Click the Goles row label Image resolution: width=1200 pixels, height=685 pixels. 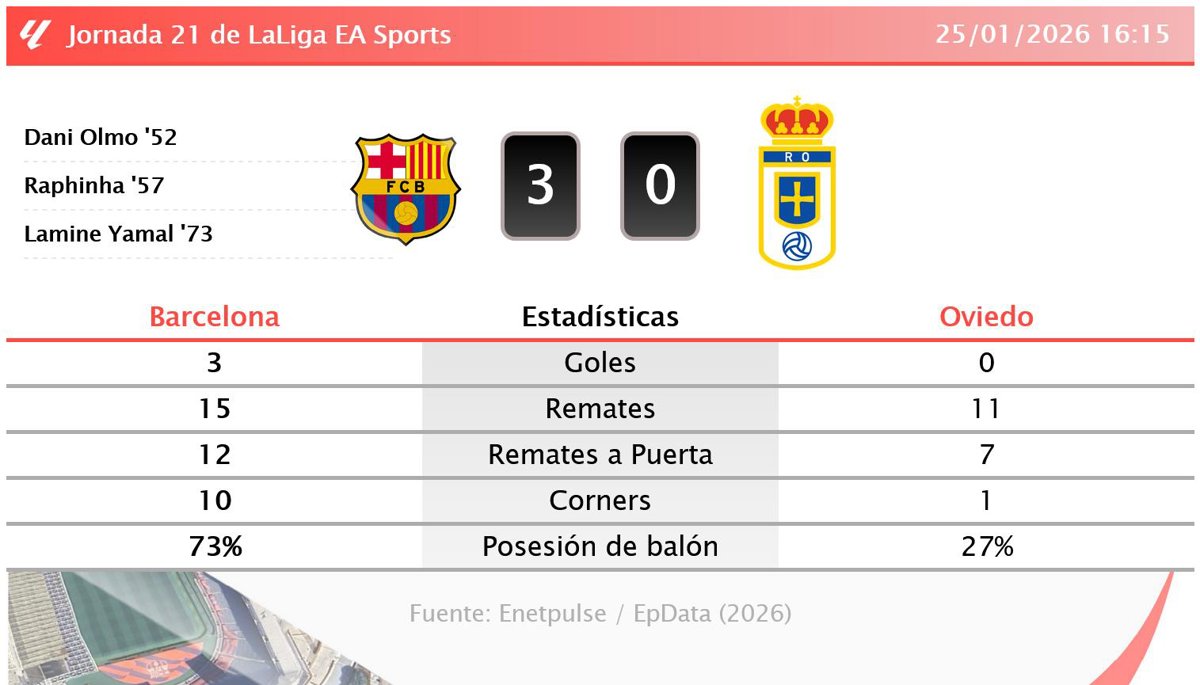[x=600, y=362]
